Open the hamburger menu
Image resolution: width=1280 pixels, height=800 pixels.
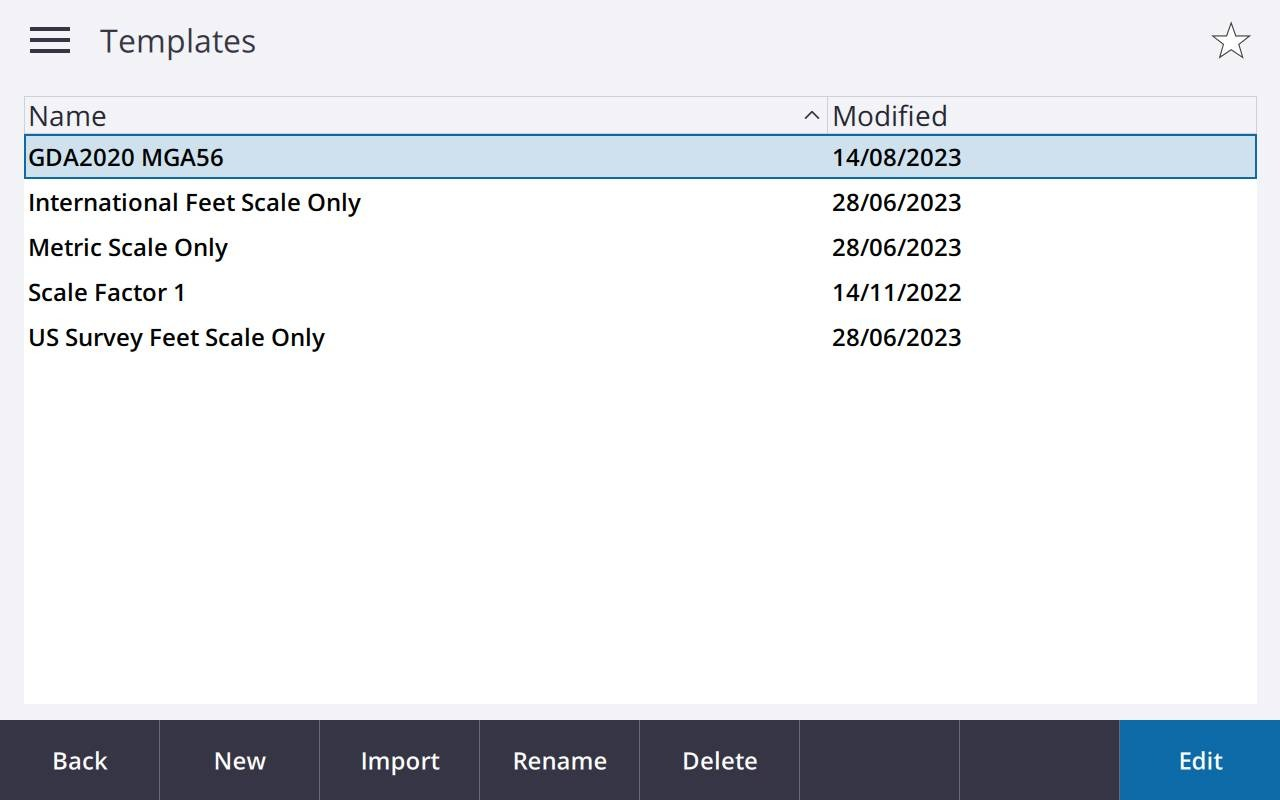(x=49, y=41)
